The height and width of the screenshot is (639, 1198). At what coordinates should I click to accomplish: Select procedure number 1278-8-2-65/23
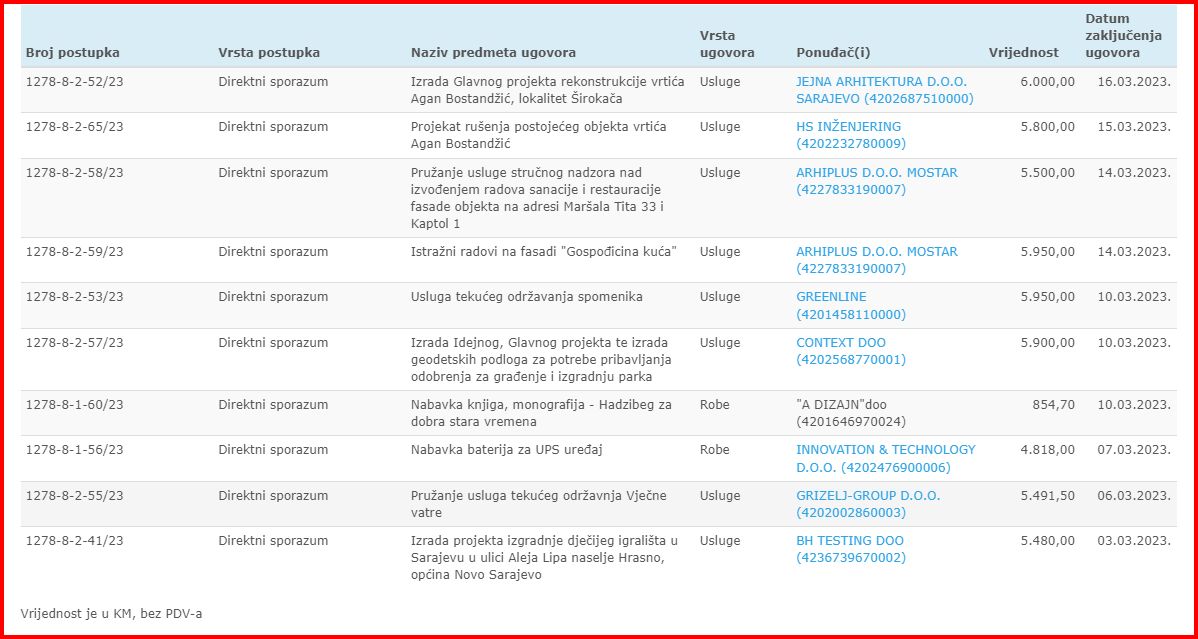(75, 127)
